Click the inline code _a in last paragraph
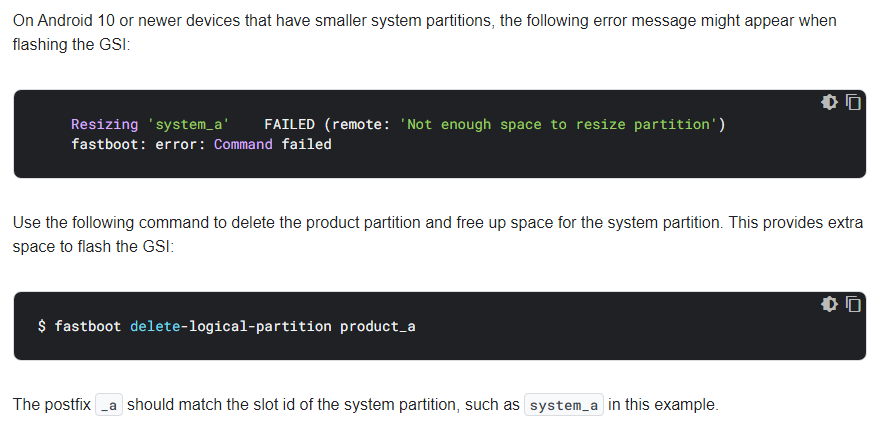 coord(109,405)
